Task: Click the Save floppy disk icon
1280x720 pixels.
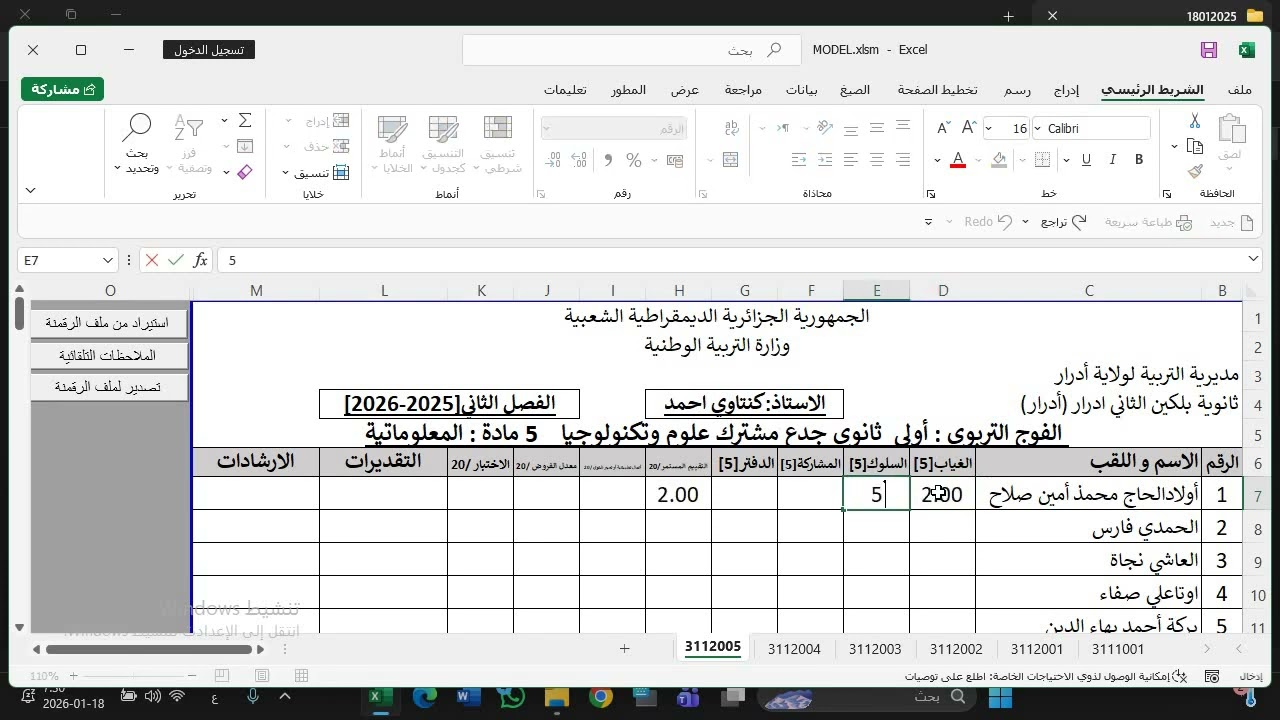Action: (1209, 50)
